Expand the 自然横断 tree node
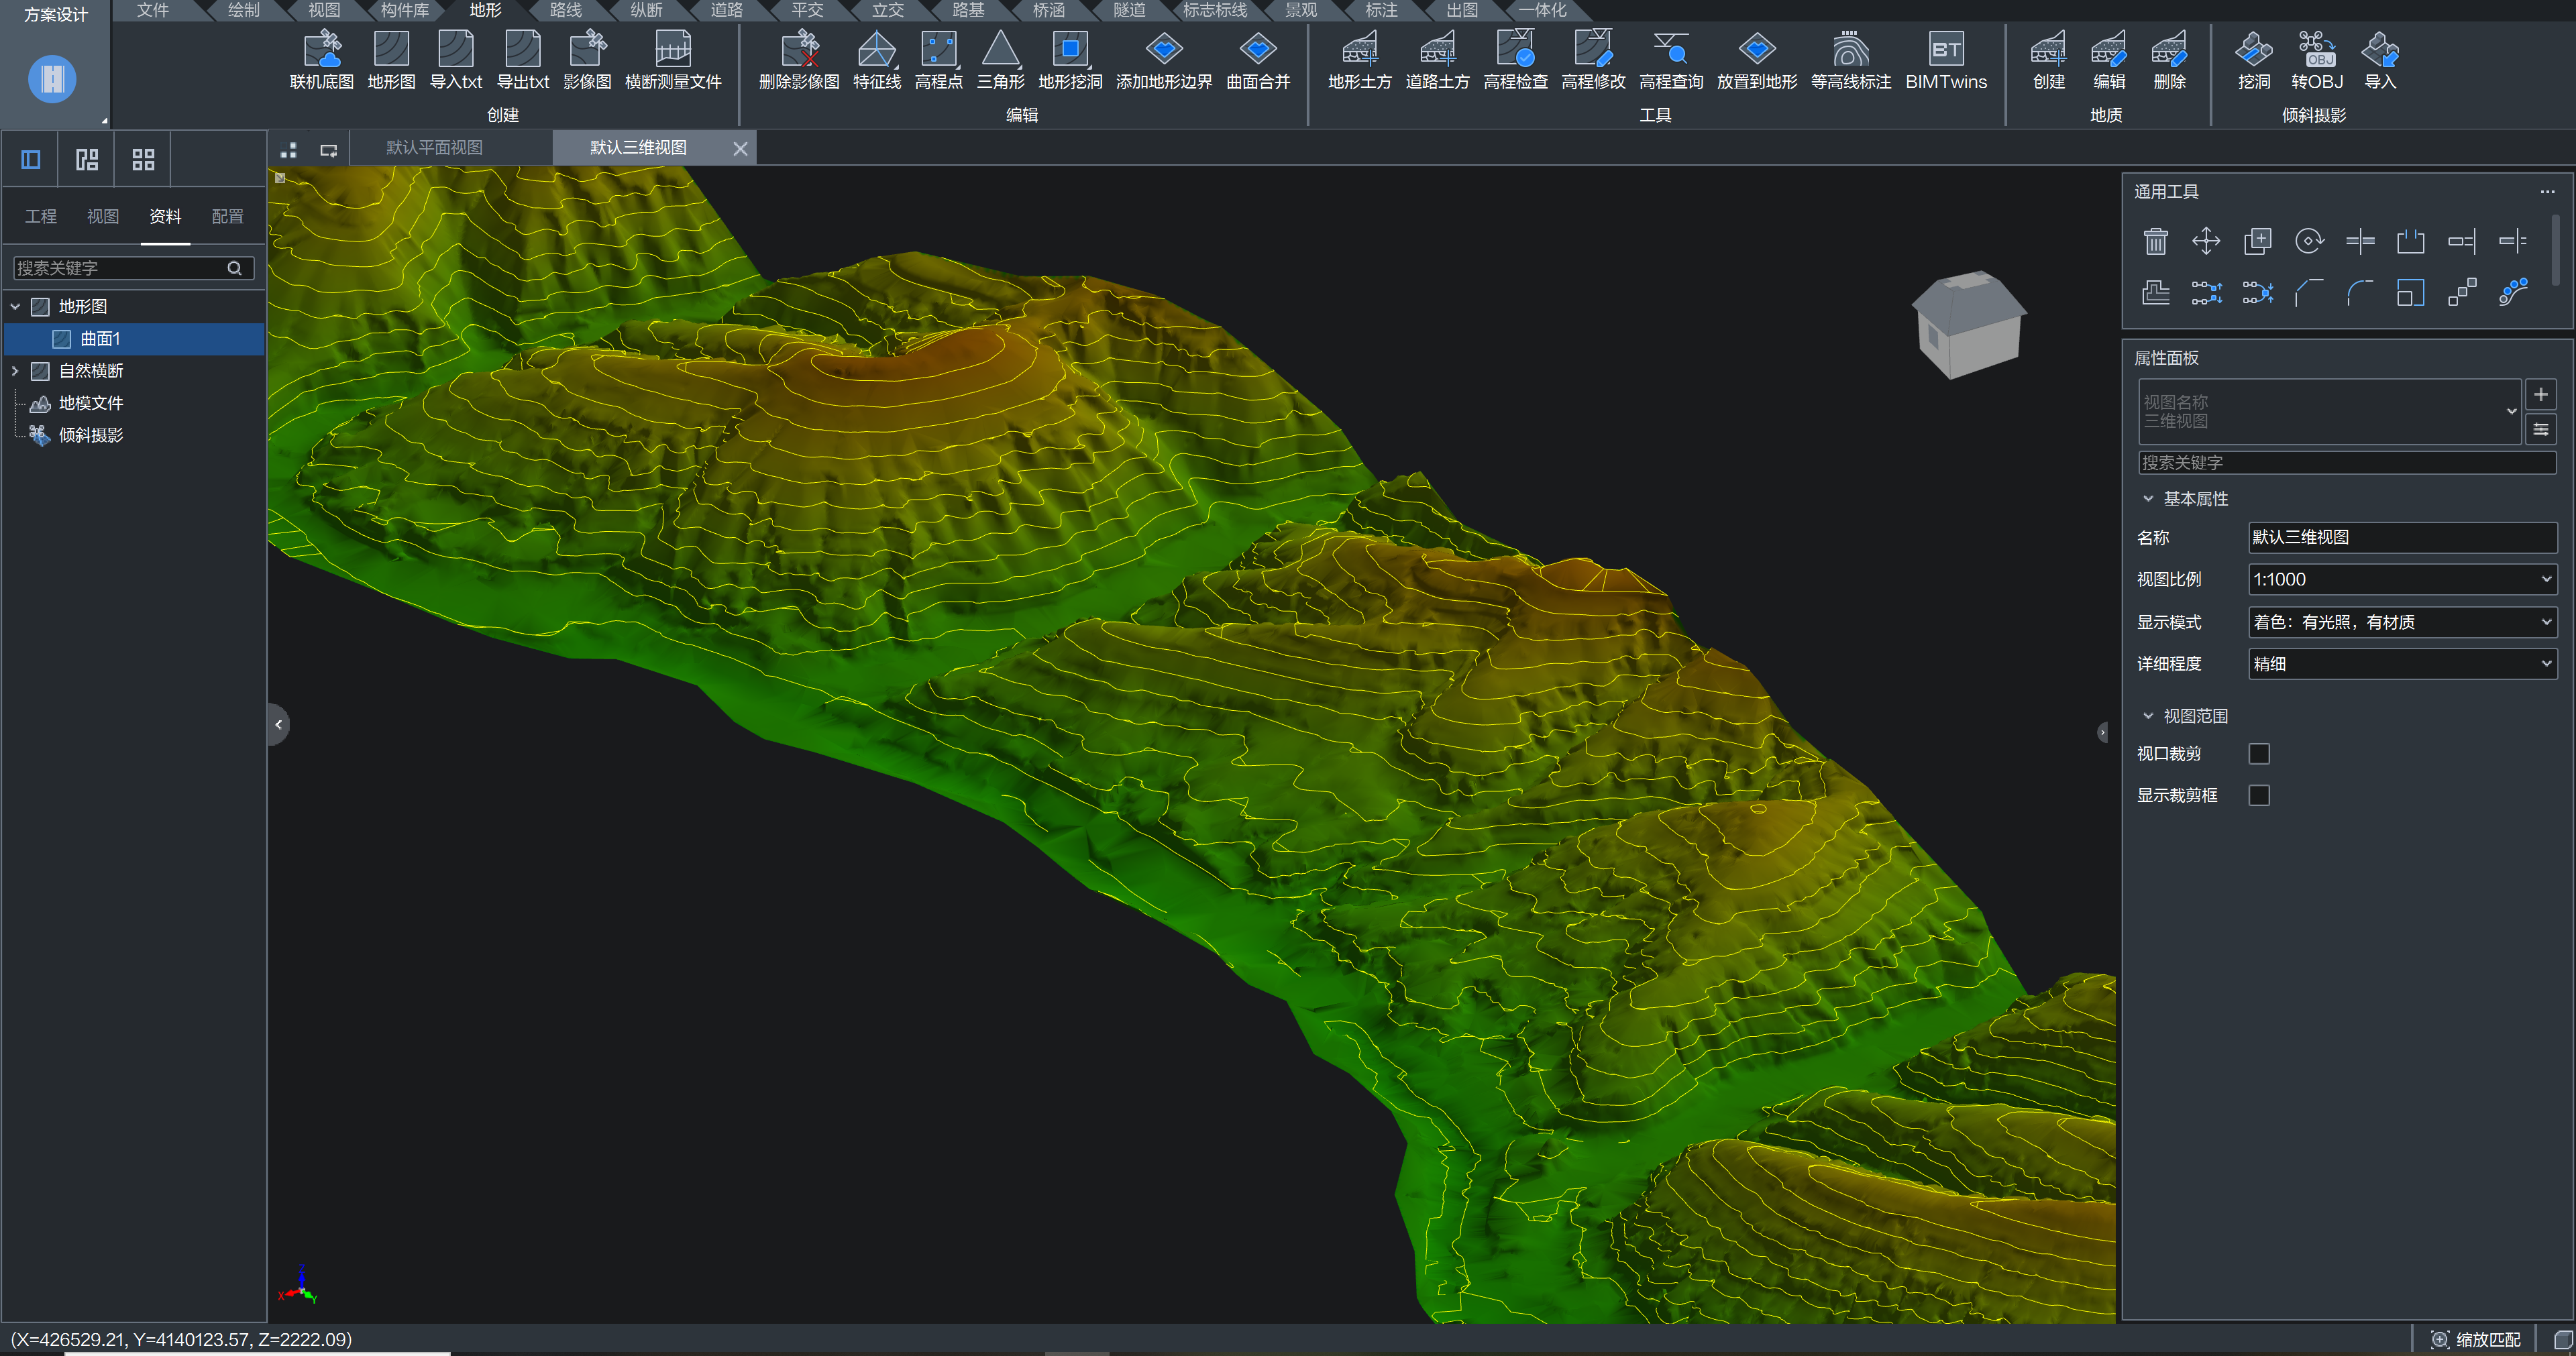Screen dimensions: 2576x1356 pyautogui.click(x=15, y=371)
